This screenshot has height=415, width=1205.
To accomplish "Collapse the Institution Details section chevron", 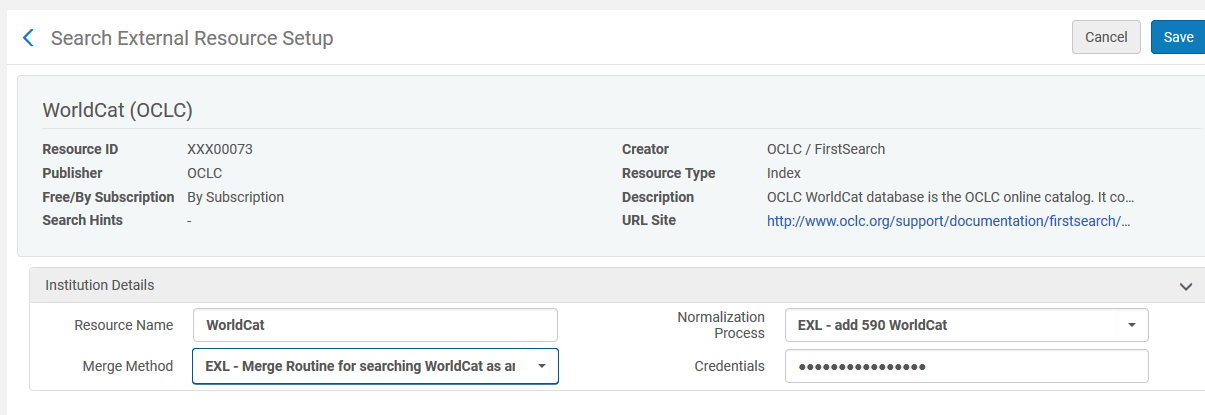I will point(1186,286).
